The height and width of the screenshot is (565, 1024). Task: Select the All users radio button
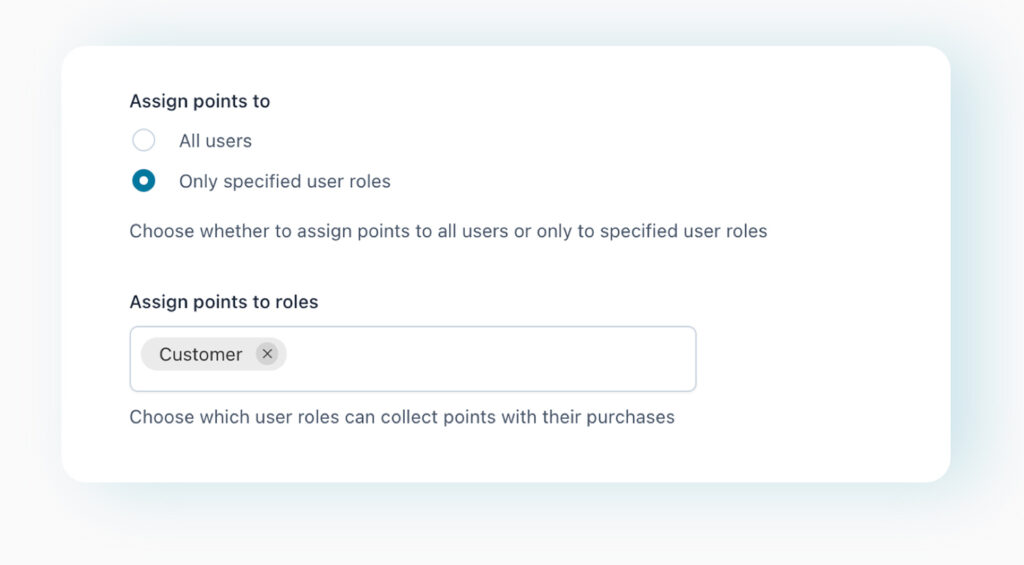[x=144, y=141]
